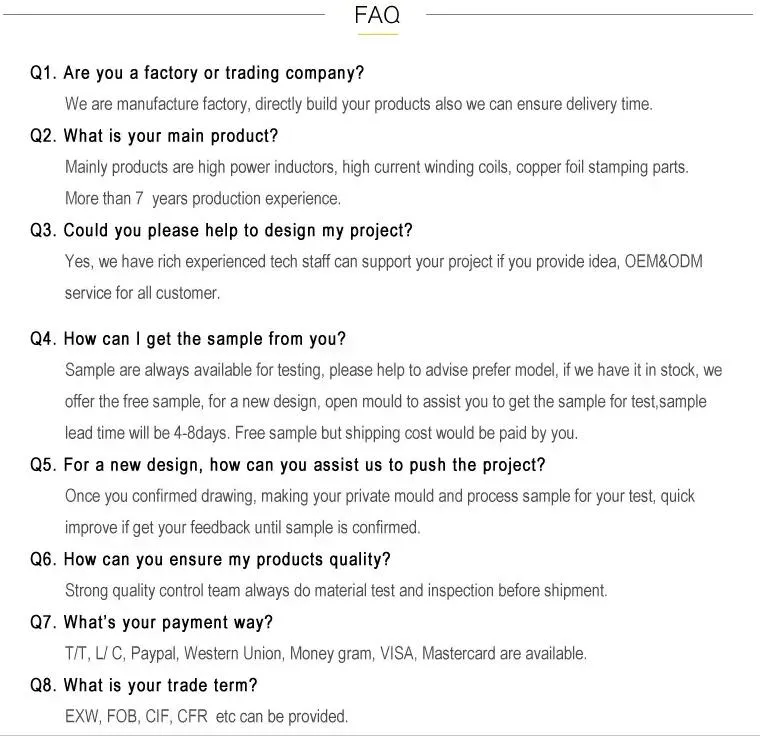760x736 pixels.
Task: Select the line mentioning "lead time will be 4-8days"
Action: [321, 433]
